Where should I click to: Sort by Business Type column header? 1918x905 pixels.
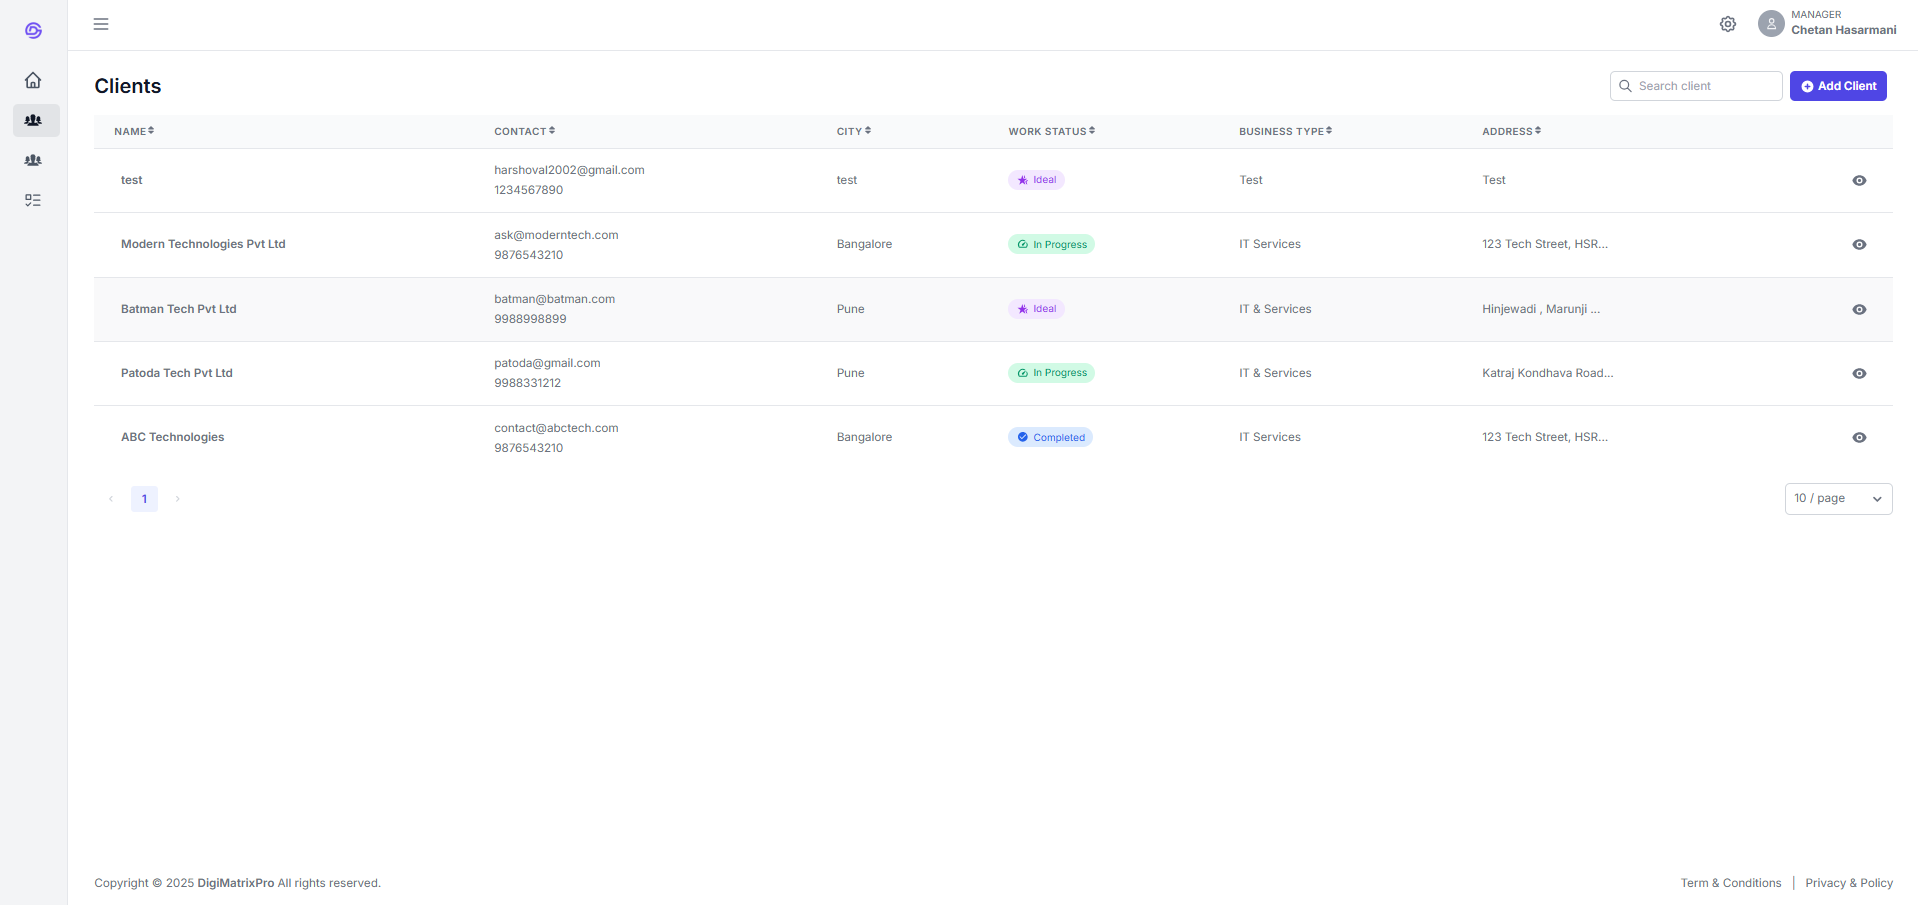1285,131
